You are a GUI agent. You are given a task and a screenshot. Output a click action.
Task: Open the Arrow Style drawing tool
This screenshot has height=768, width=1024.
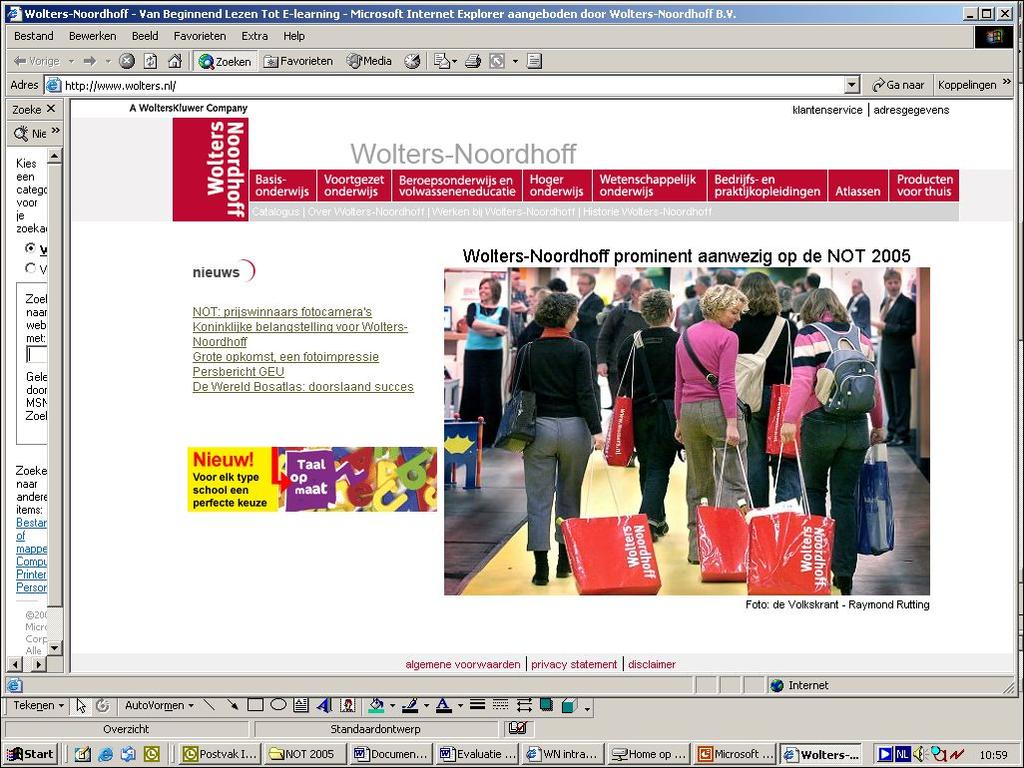pyautogui.click(x=524, y=705)
